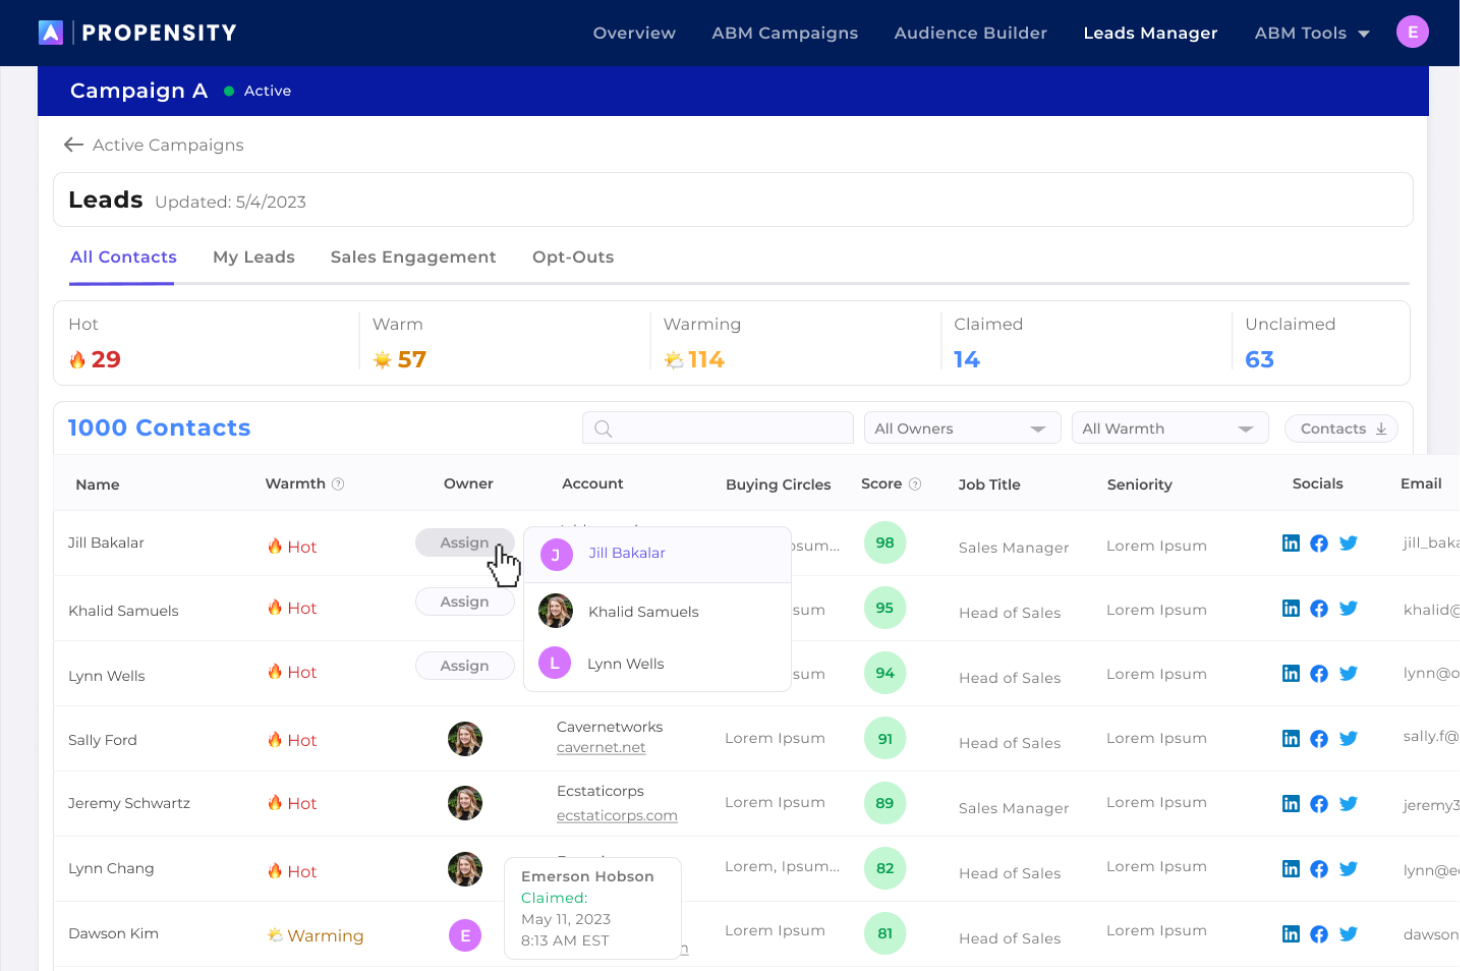Open Leads Manager in top navigation
Viewport: 1460px width, 971px height.
(1151, 33)
